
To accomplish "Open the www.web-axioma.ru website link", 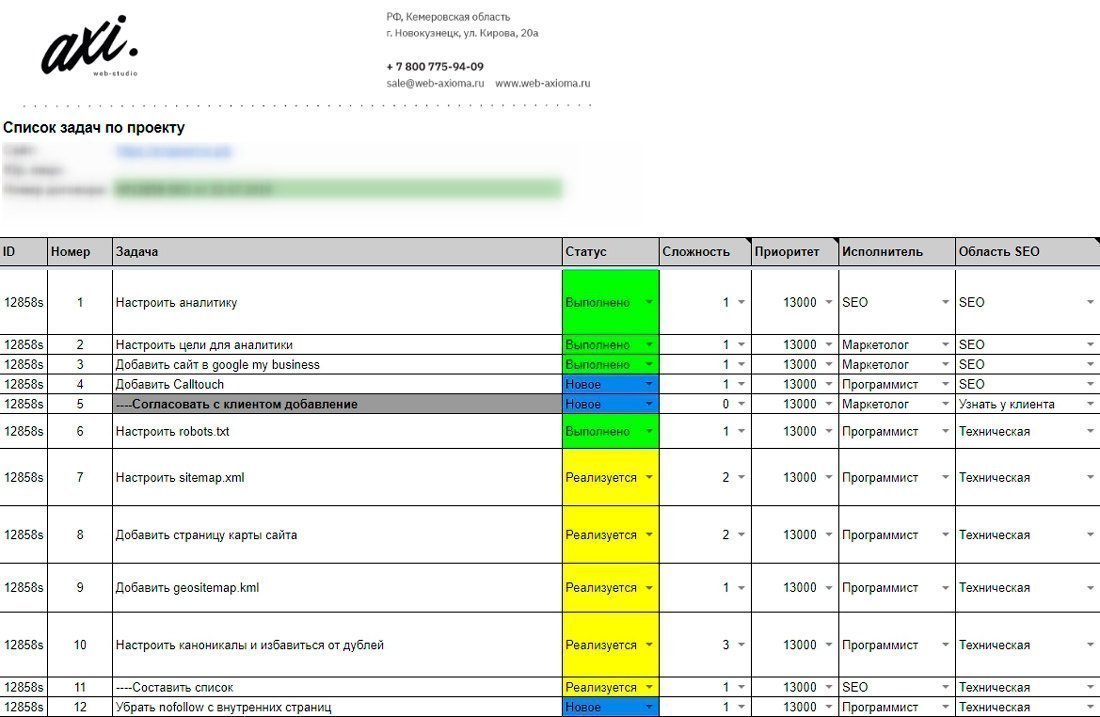I will [542, 84].
